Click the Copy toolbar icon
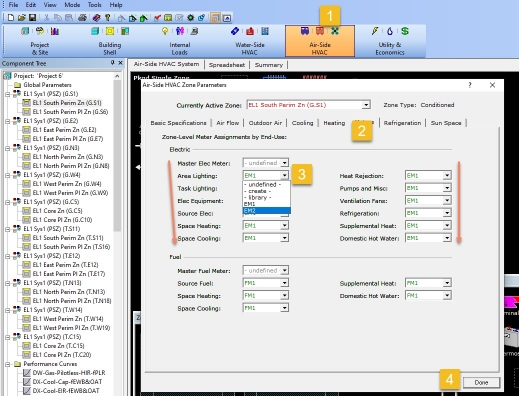Screen dimensions: 519x396 pyautogui.click(x=58, y=18)
